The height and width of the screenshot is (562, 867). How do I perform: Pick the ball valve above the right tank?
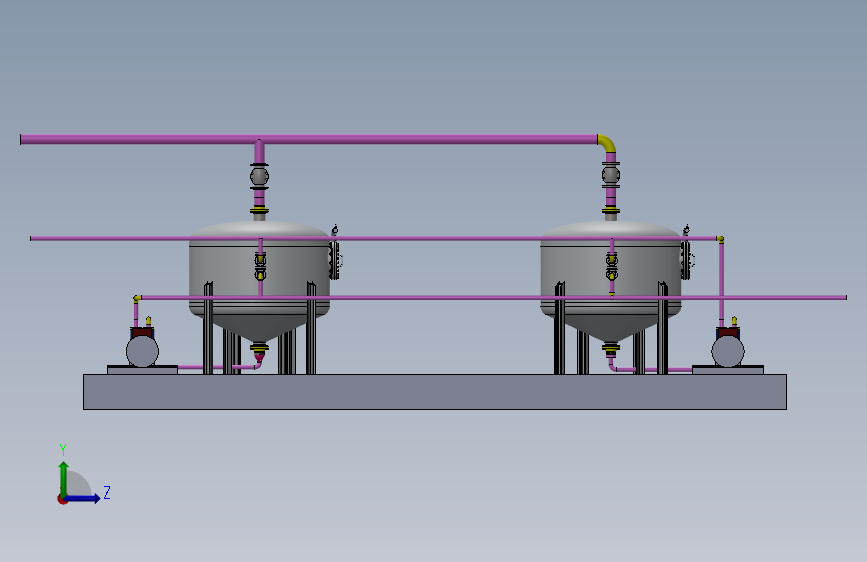coord(610,175)
